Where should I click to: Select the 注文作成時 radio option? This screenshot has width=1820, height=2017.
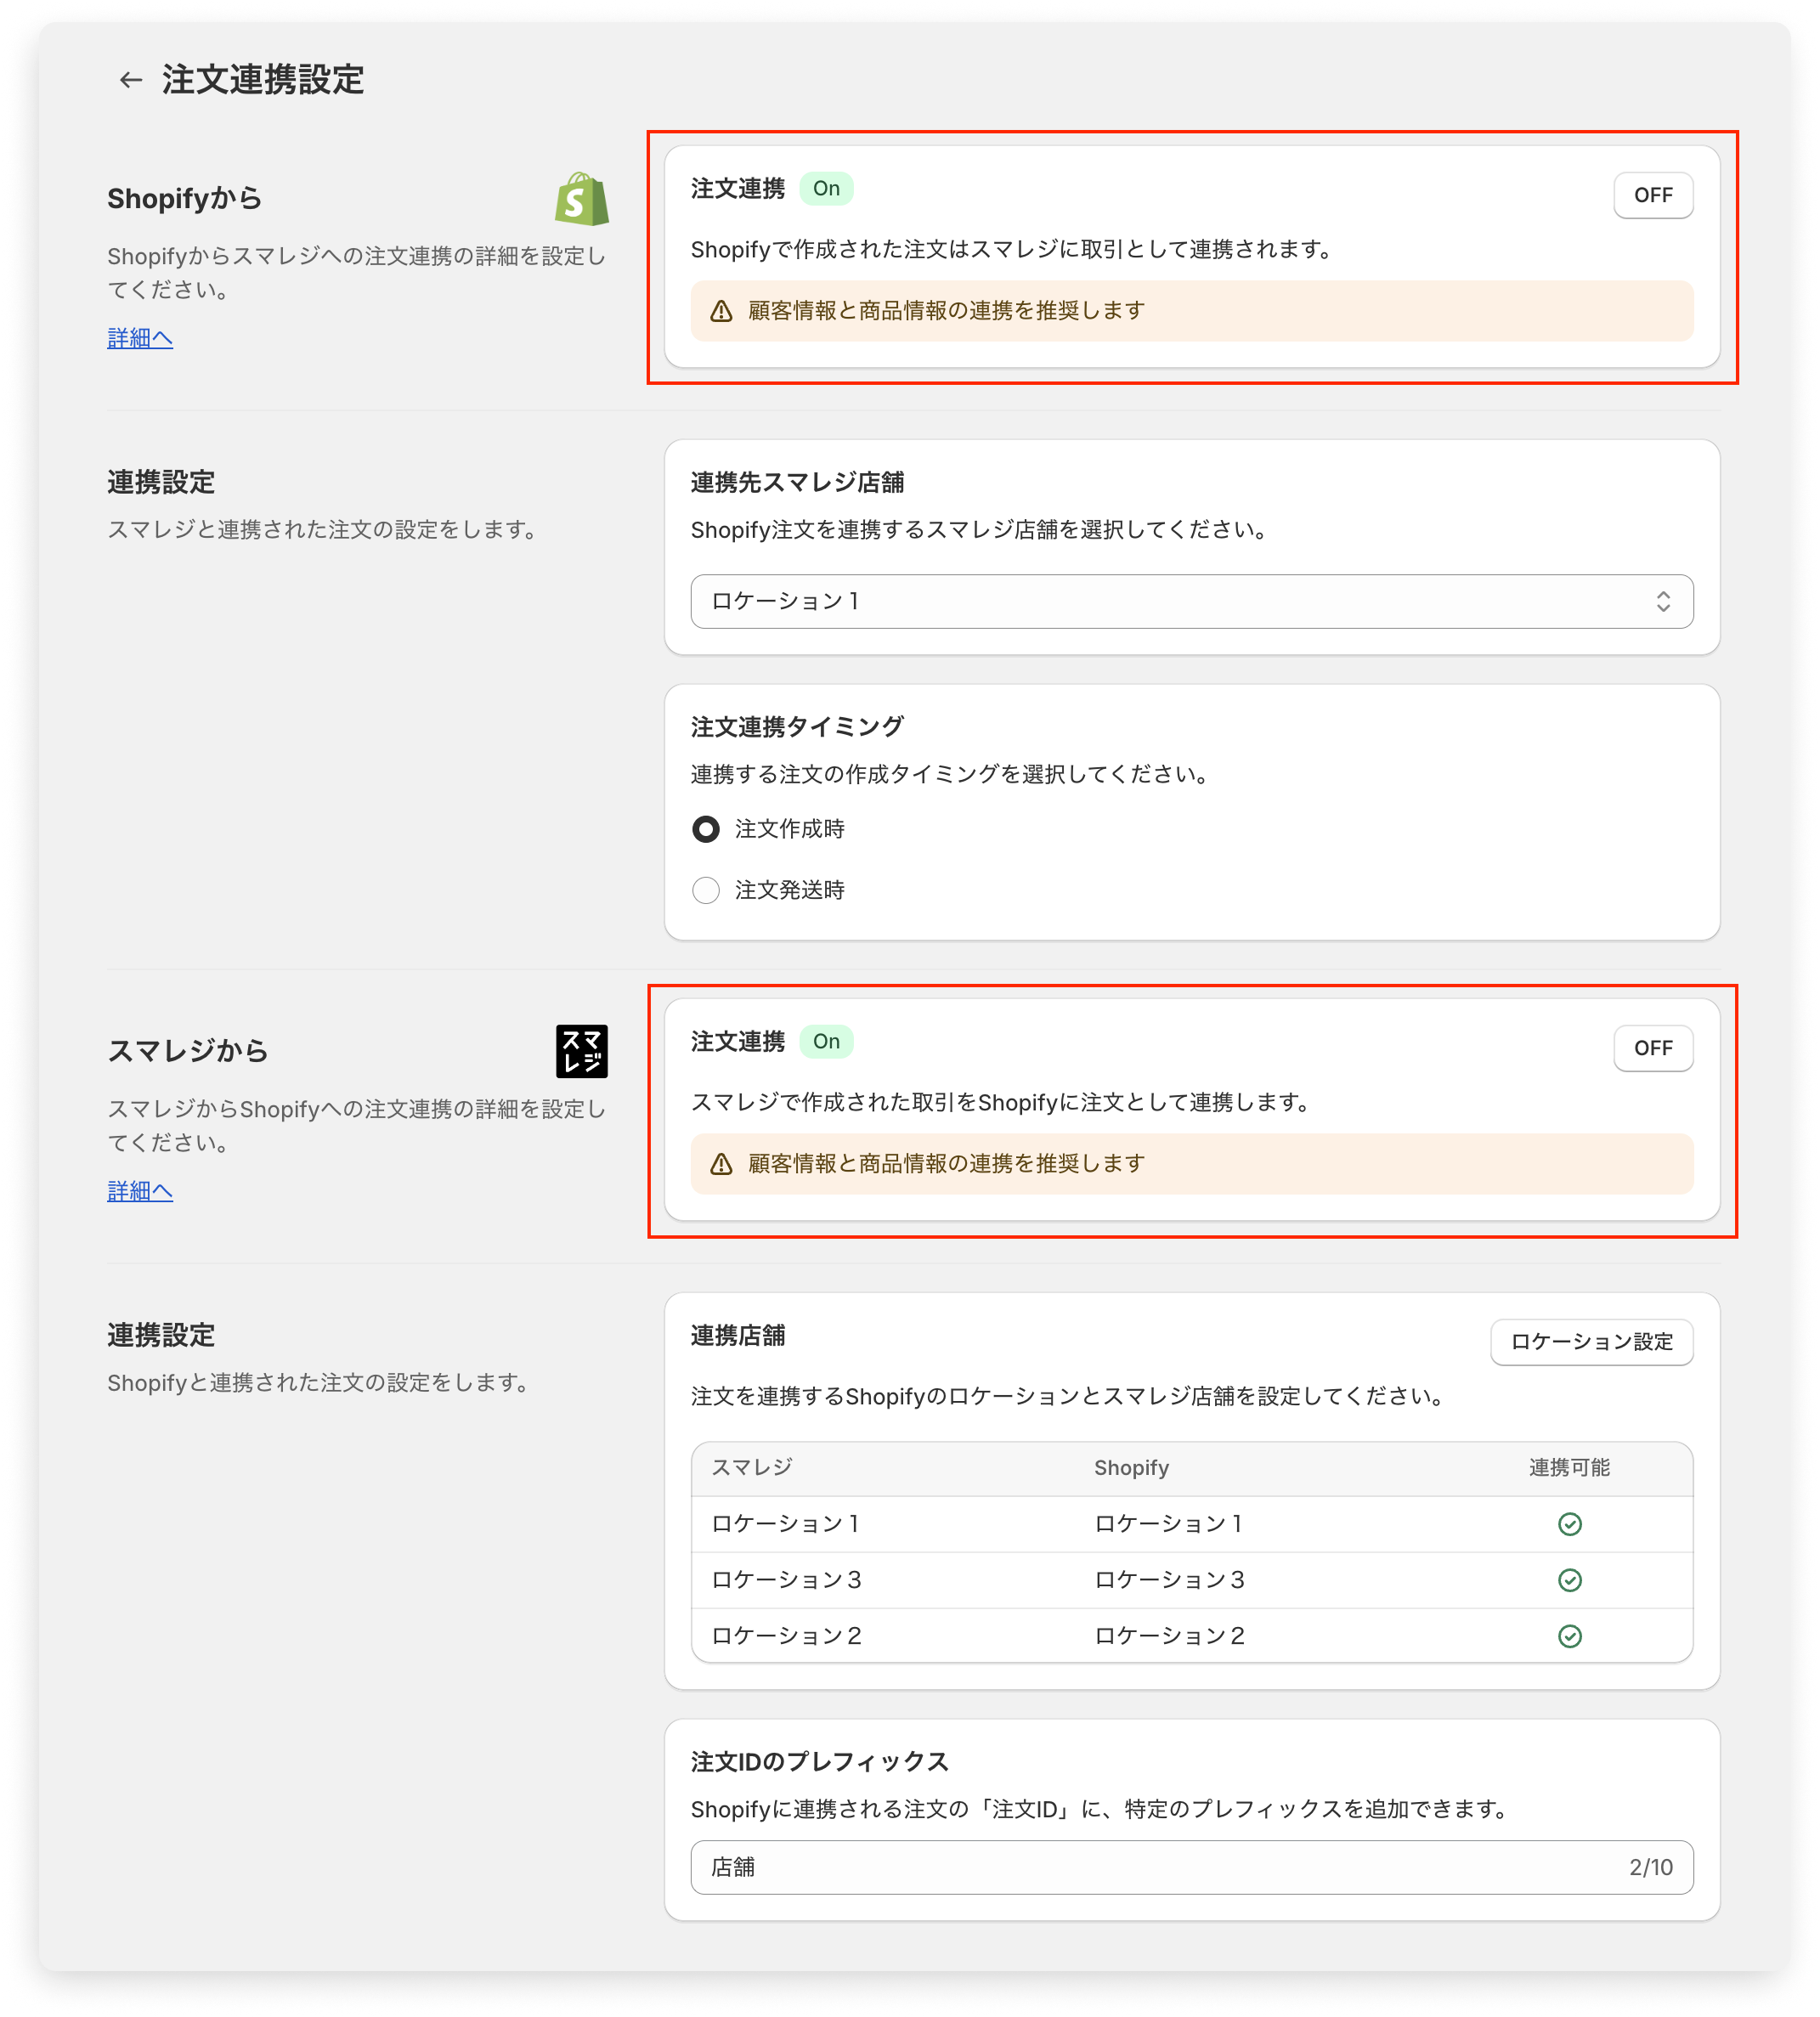706,829
